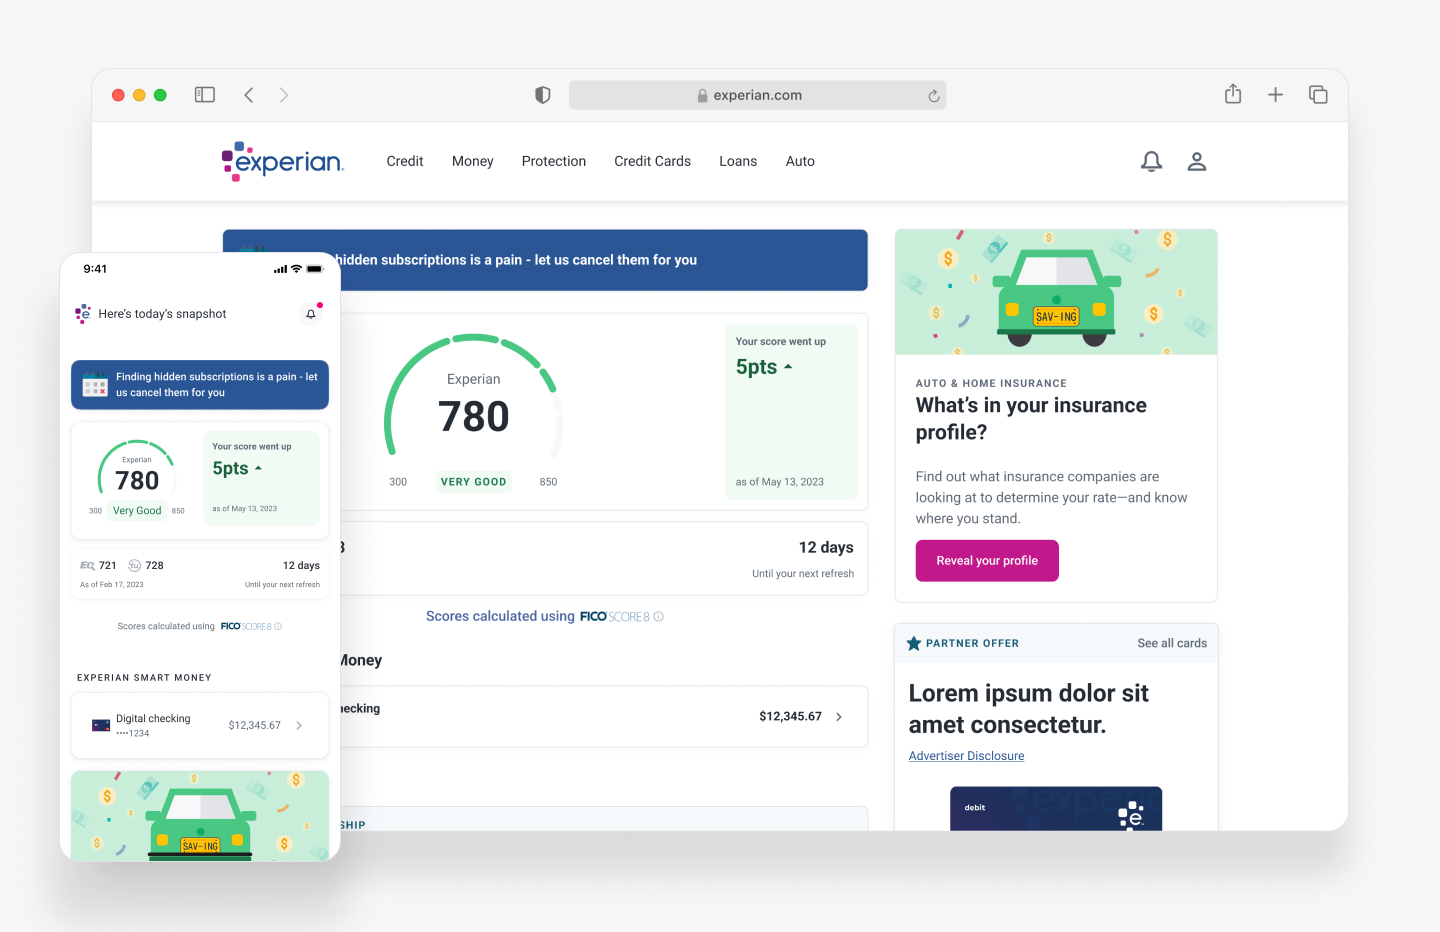Click the account profile icon

point(1197,161)
